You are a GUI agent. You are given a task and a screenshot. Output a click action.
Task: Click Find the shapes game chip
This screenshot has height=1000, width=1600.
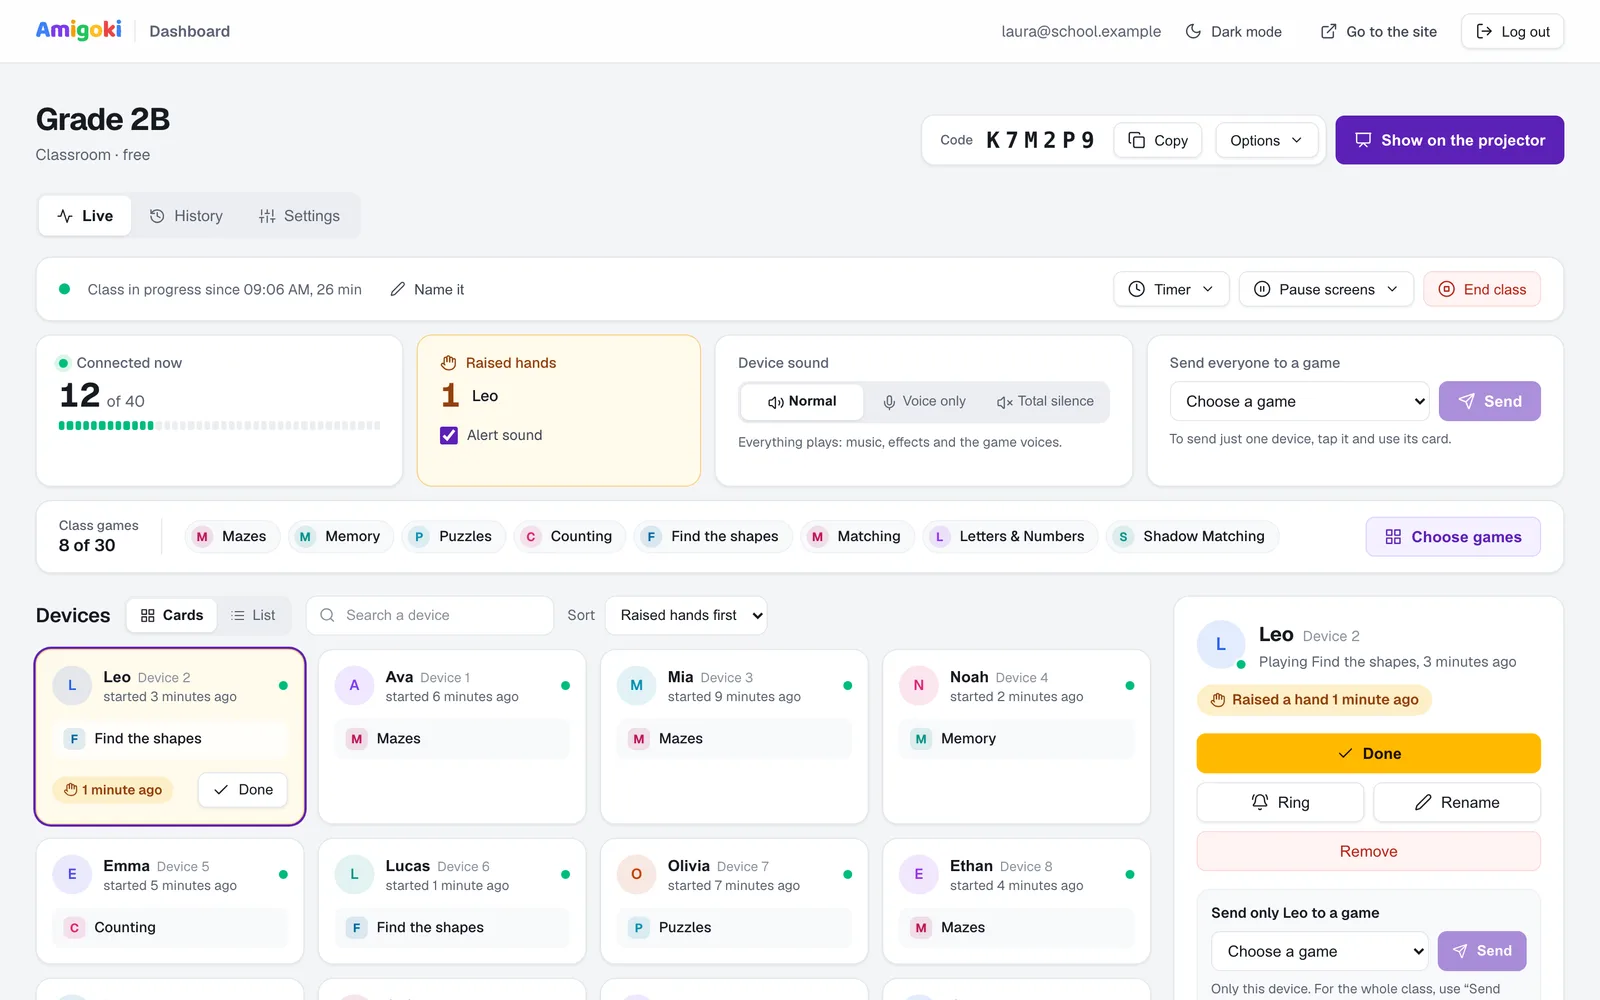point(713,537)
